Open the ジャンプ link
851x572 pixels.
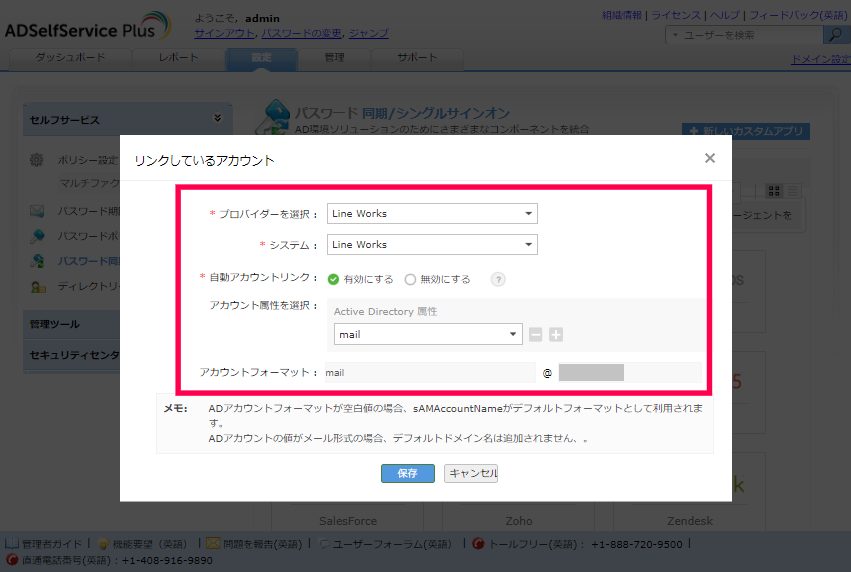pyautogui.click(x=369, y=34)
